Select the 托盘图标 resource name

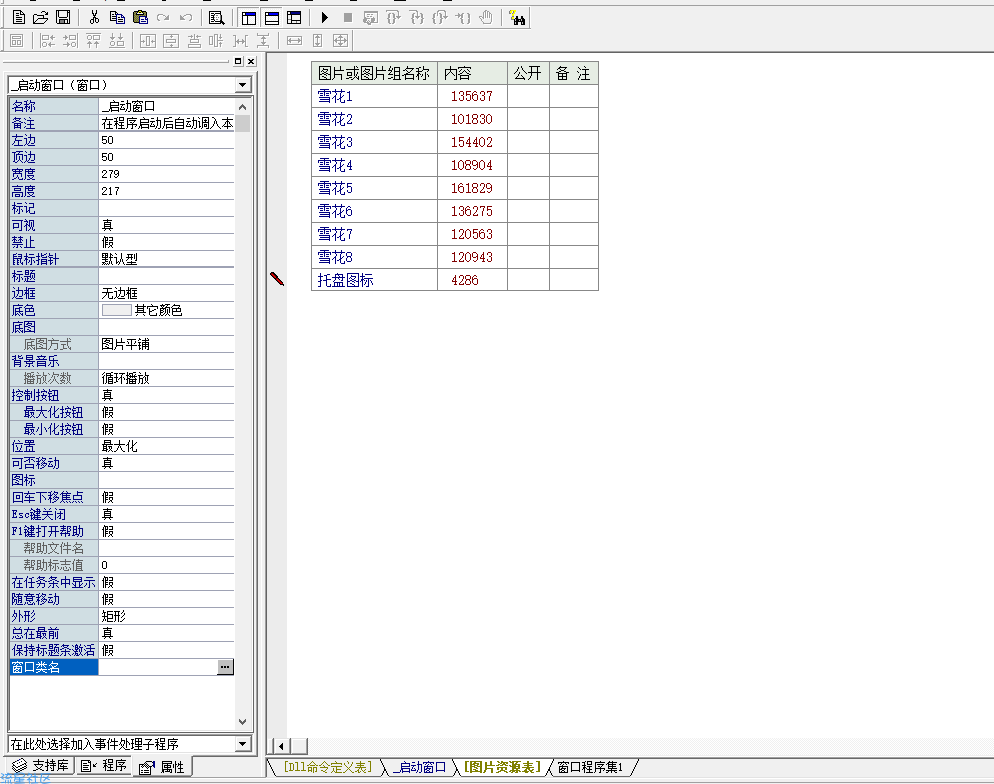click(345, 280)
